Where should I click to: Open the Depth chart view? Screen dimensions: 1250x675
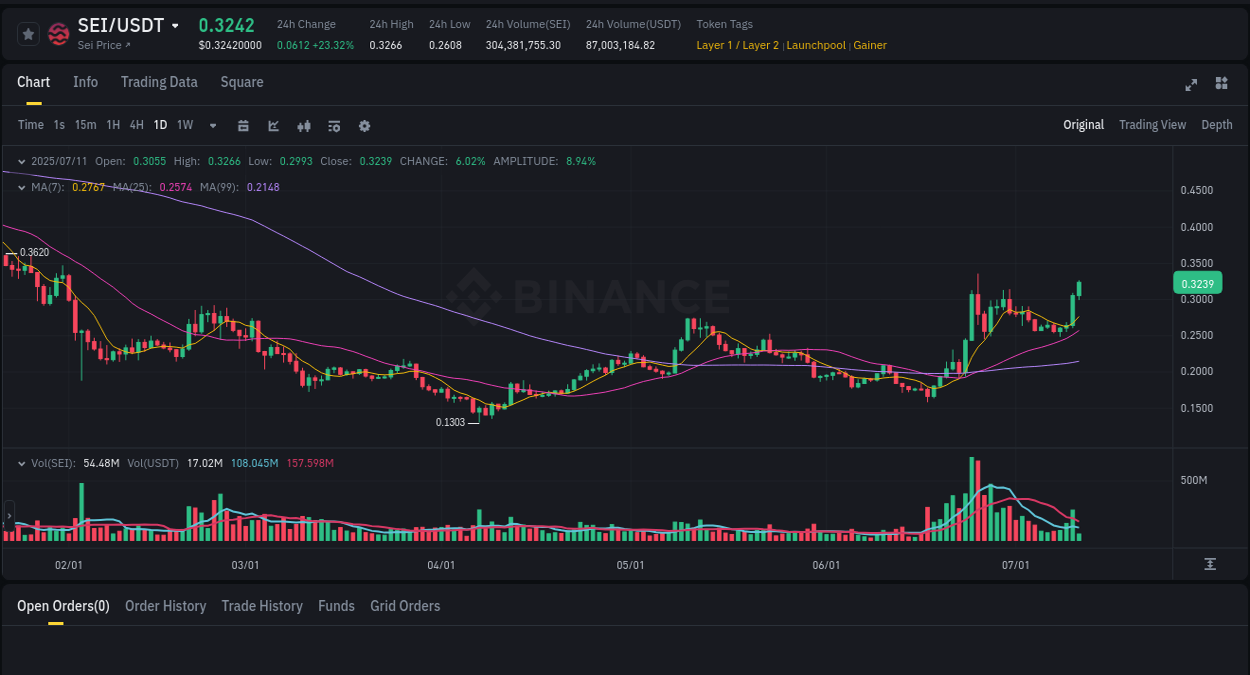1217,124
